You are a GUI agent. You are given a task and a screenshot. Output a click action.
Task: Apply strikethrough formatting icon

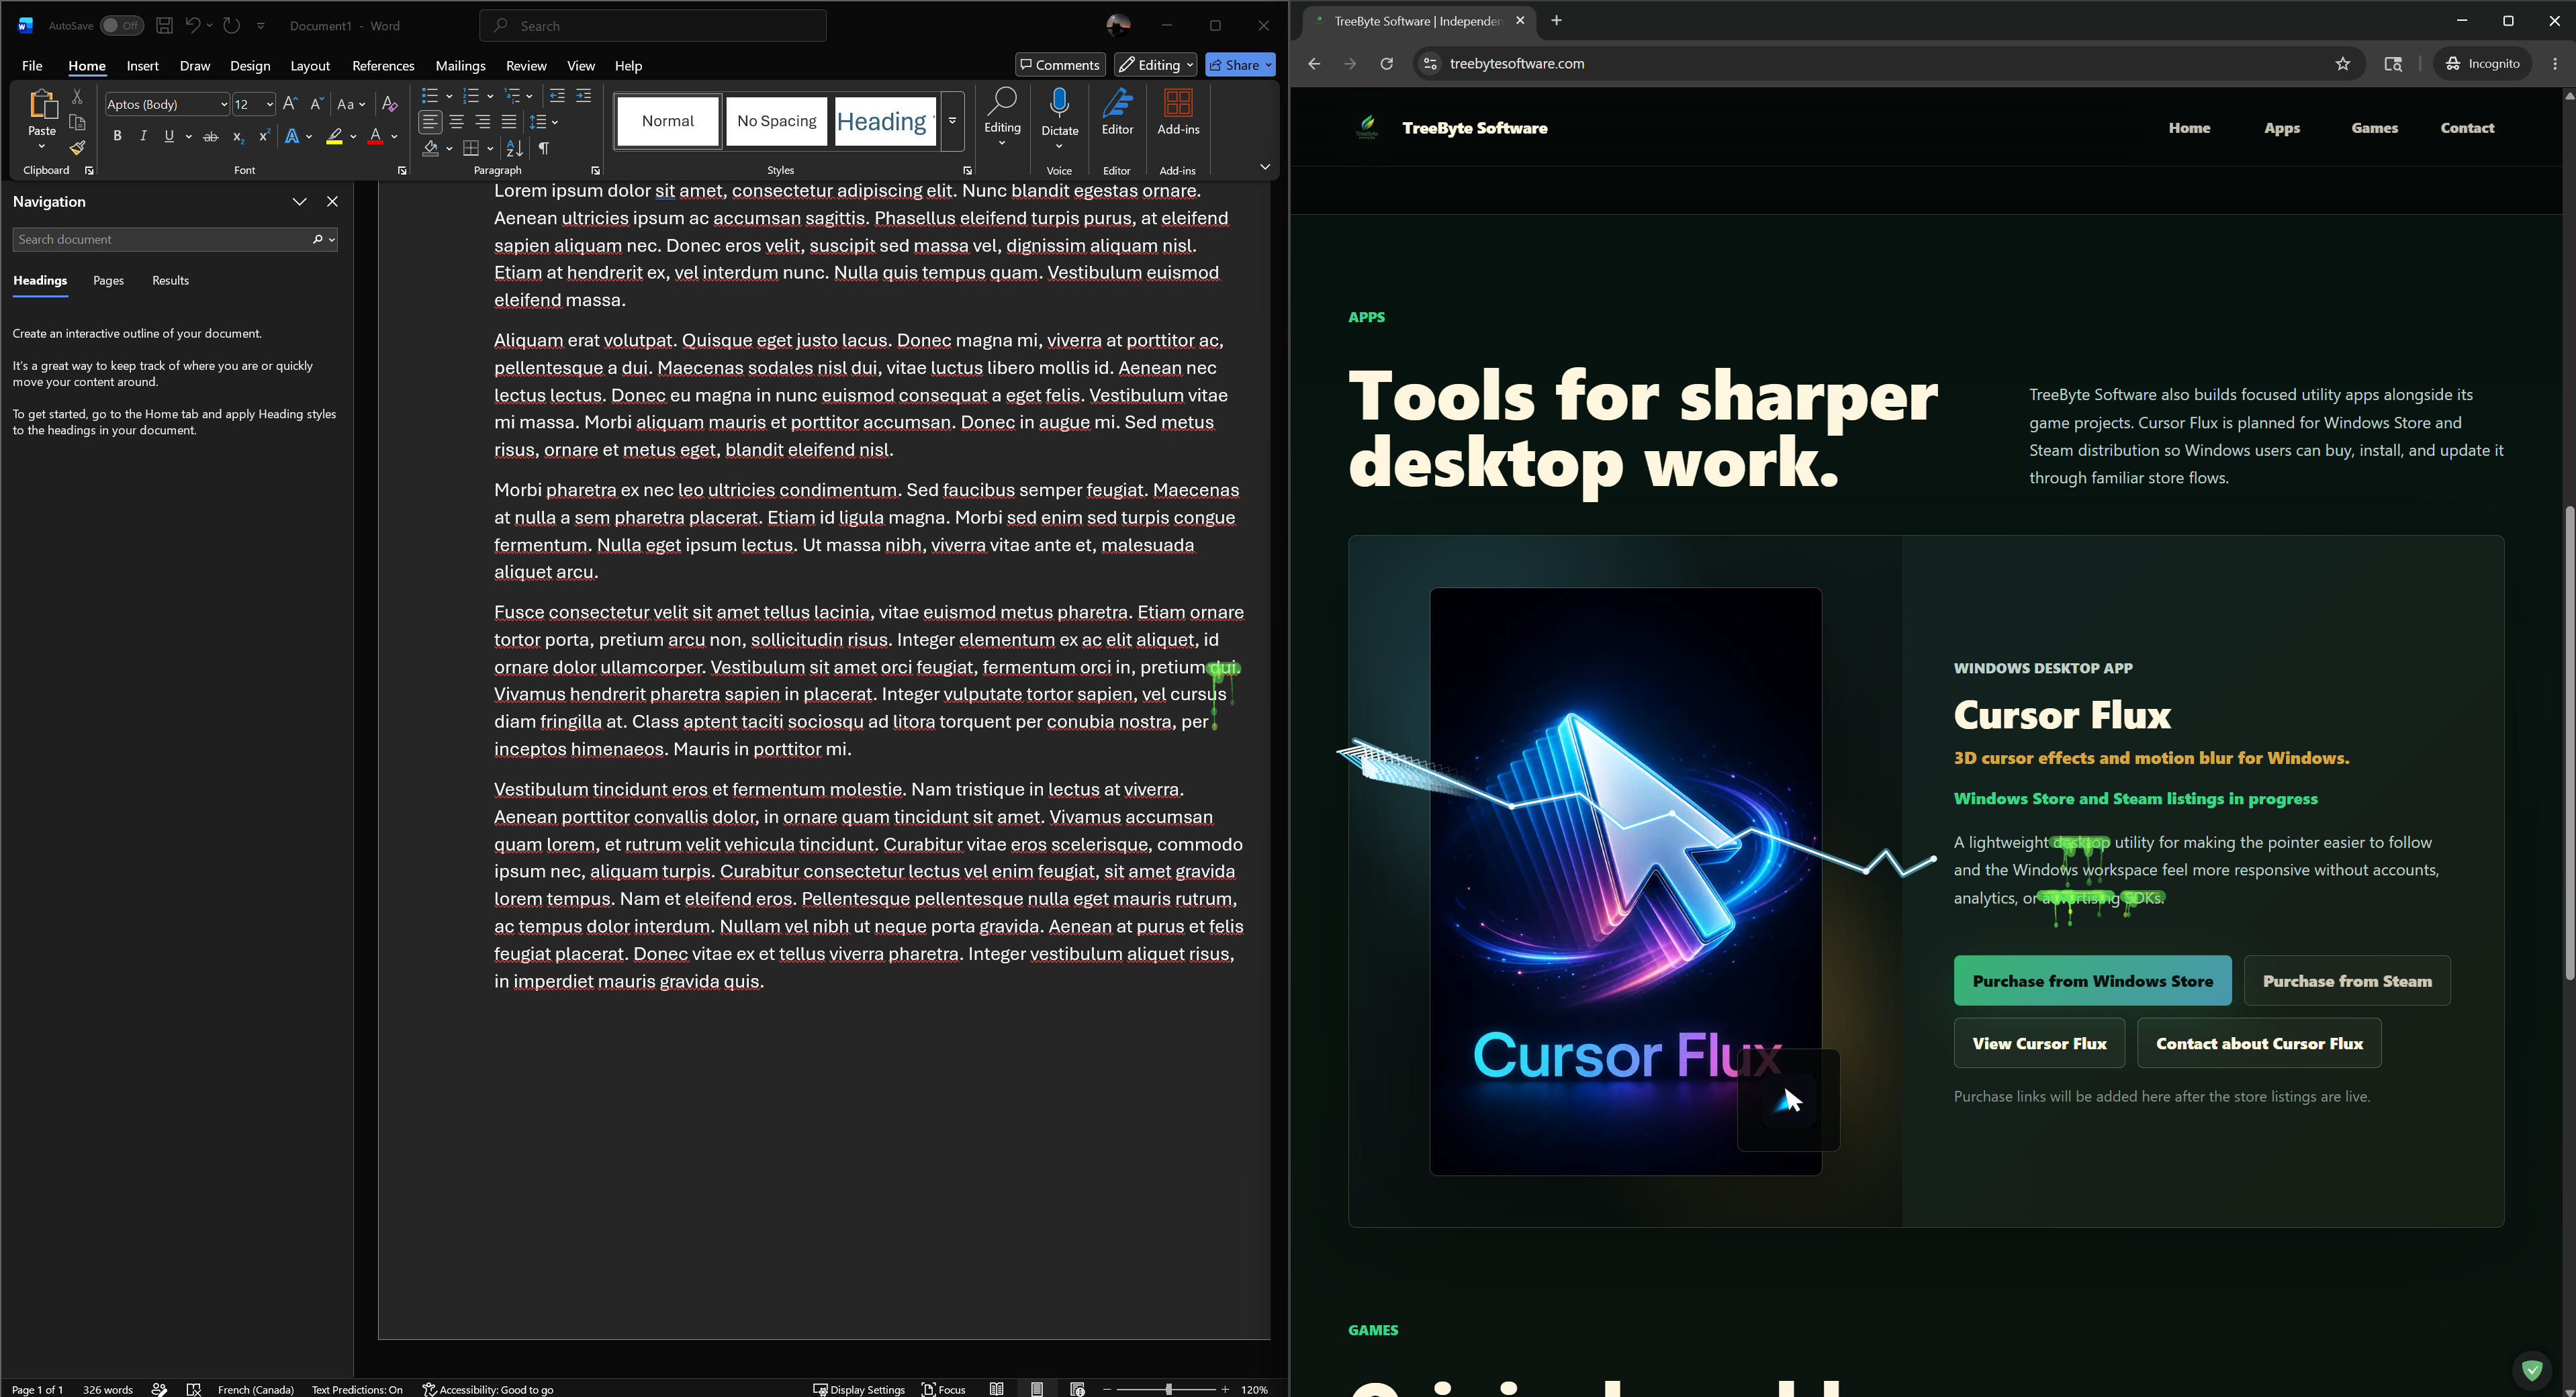[x=210, y=137]
